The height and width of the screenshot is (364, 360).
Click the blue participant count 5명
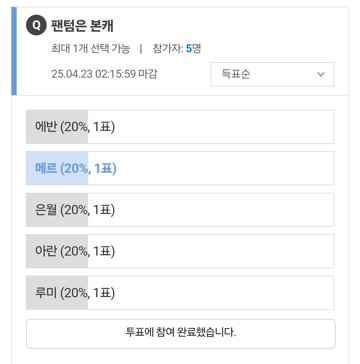click(x=193, y=49)
